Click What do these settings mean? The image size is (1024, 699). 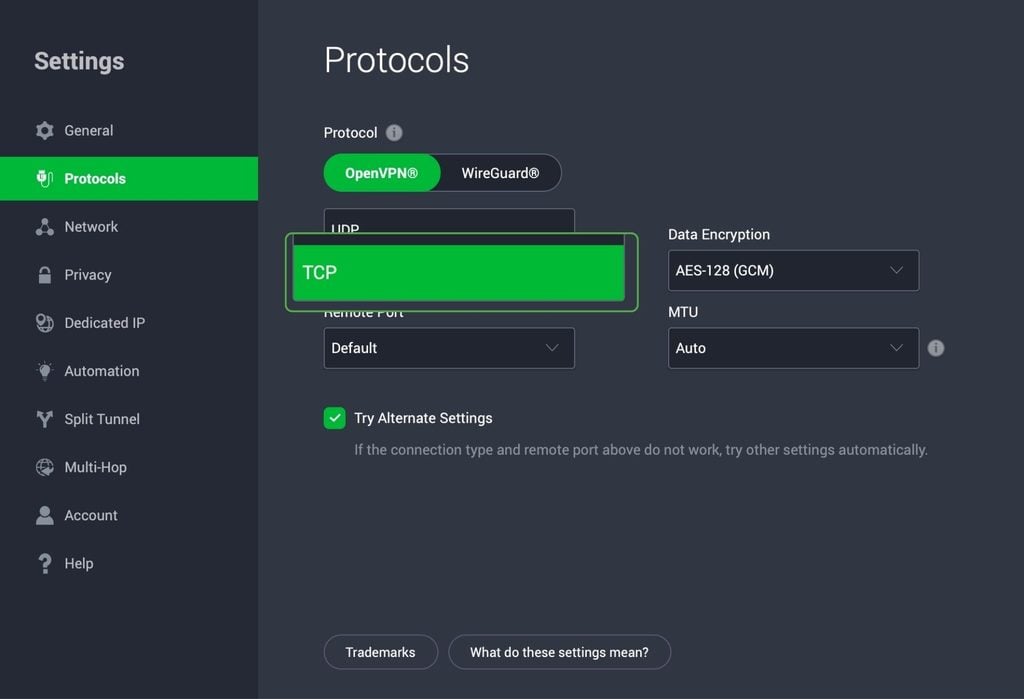click(x=560, y=652)
